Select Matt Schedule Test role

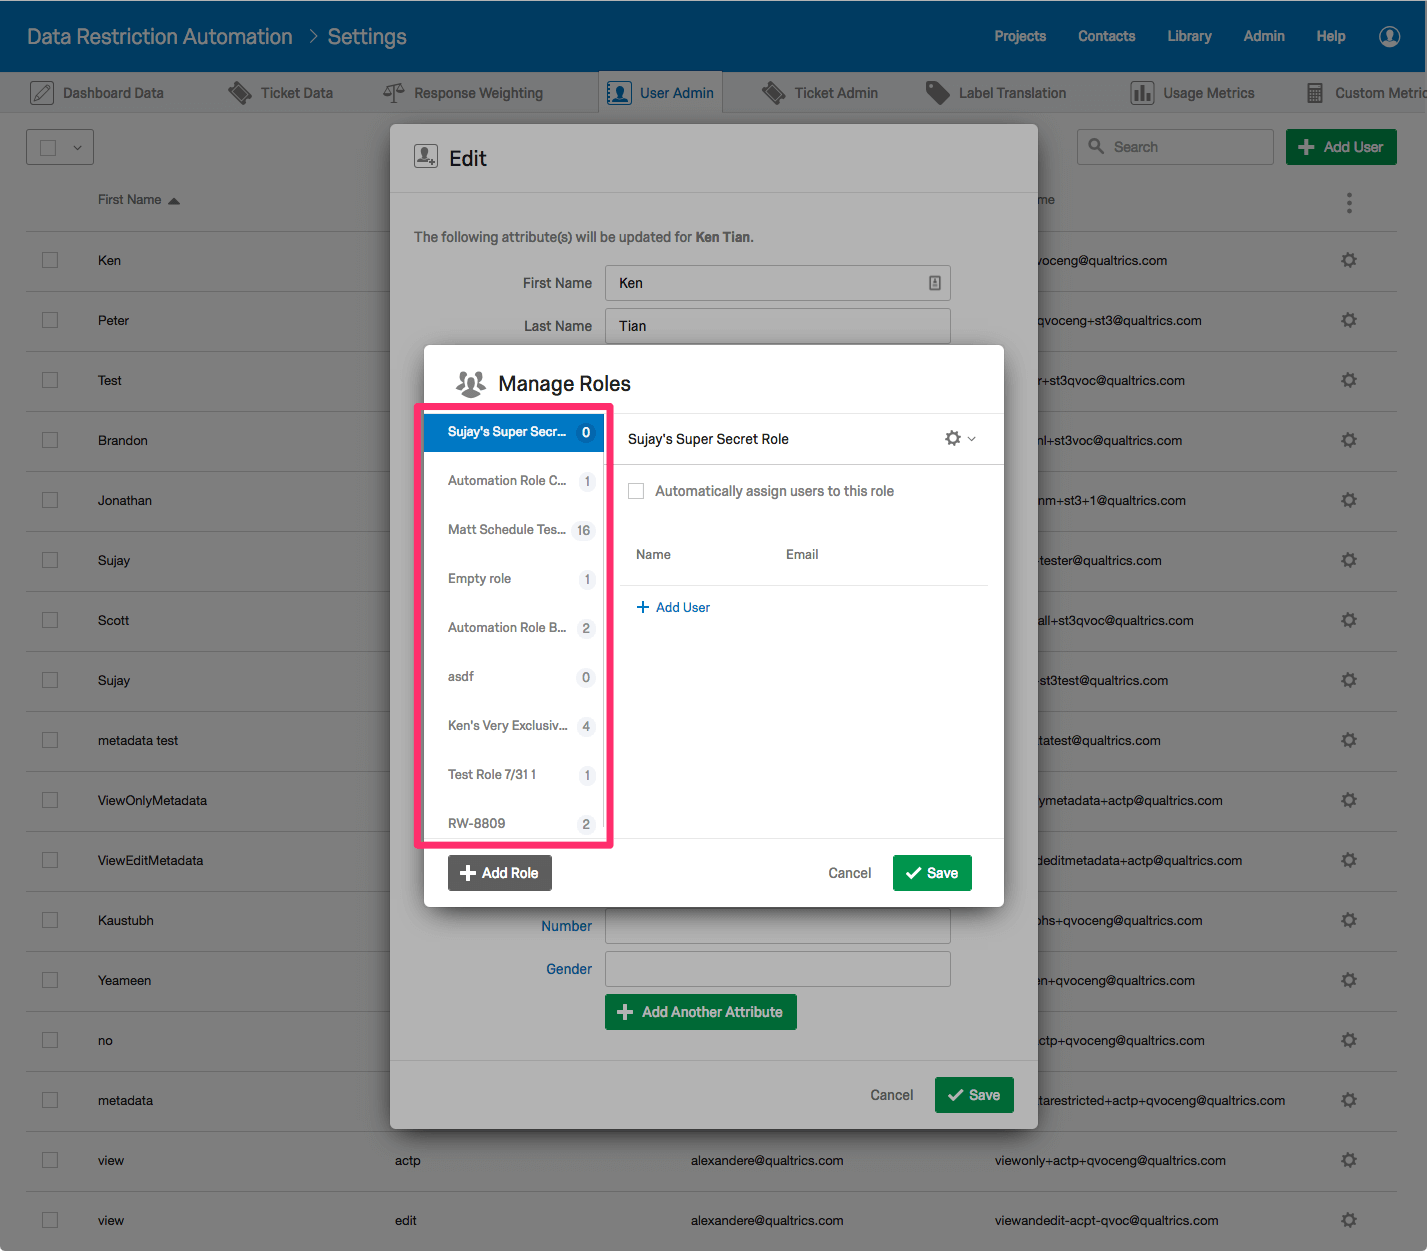tap(514, 530)
